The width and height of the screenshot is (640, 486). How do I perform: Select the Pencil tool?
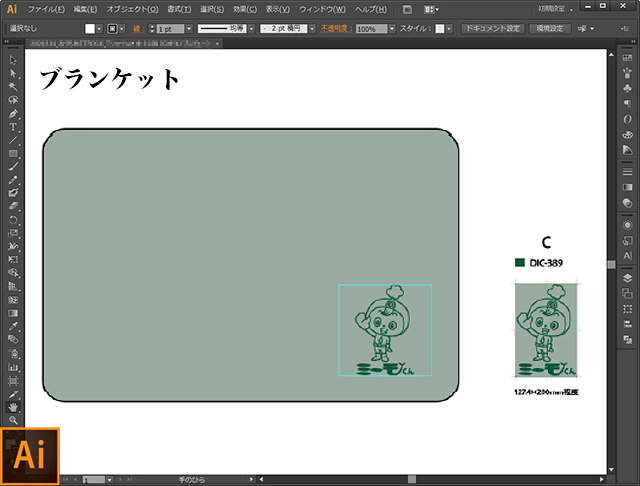pos(13,180)
